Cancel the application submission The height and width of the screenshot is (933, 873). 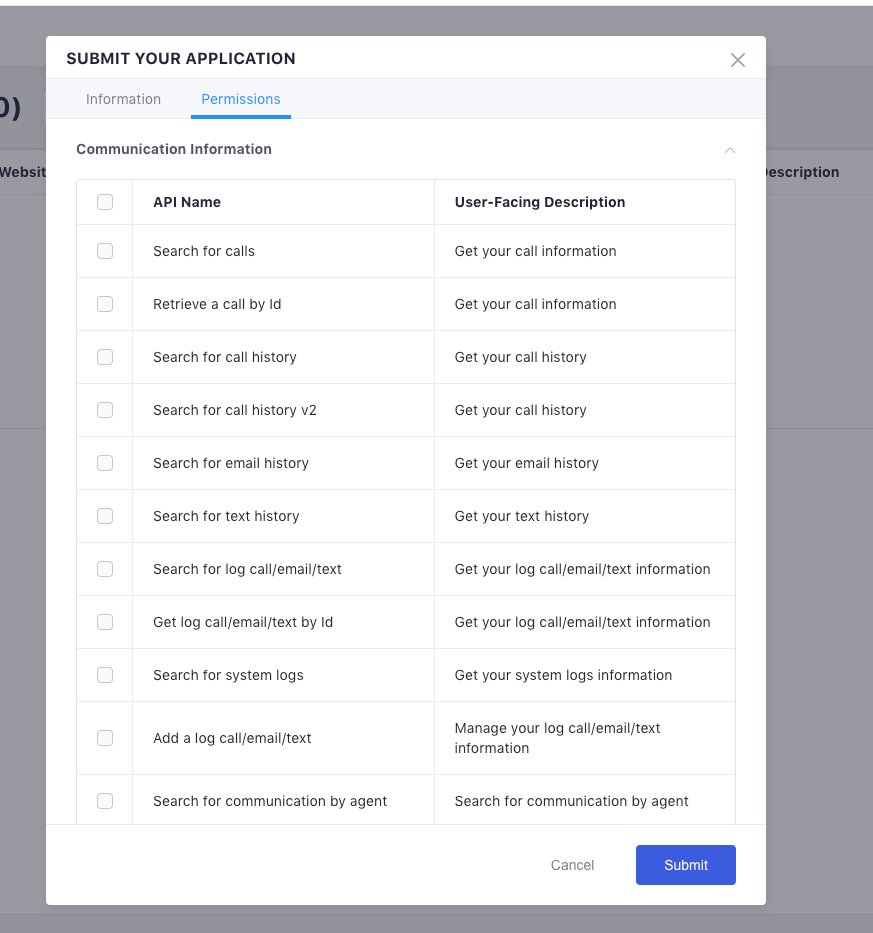572,865
